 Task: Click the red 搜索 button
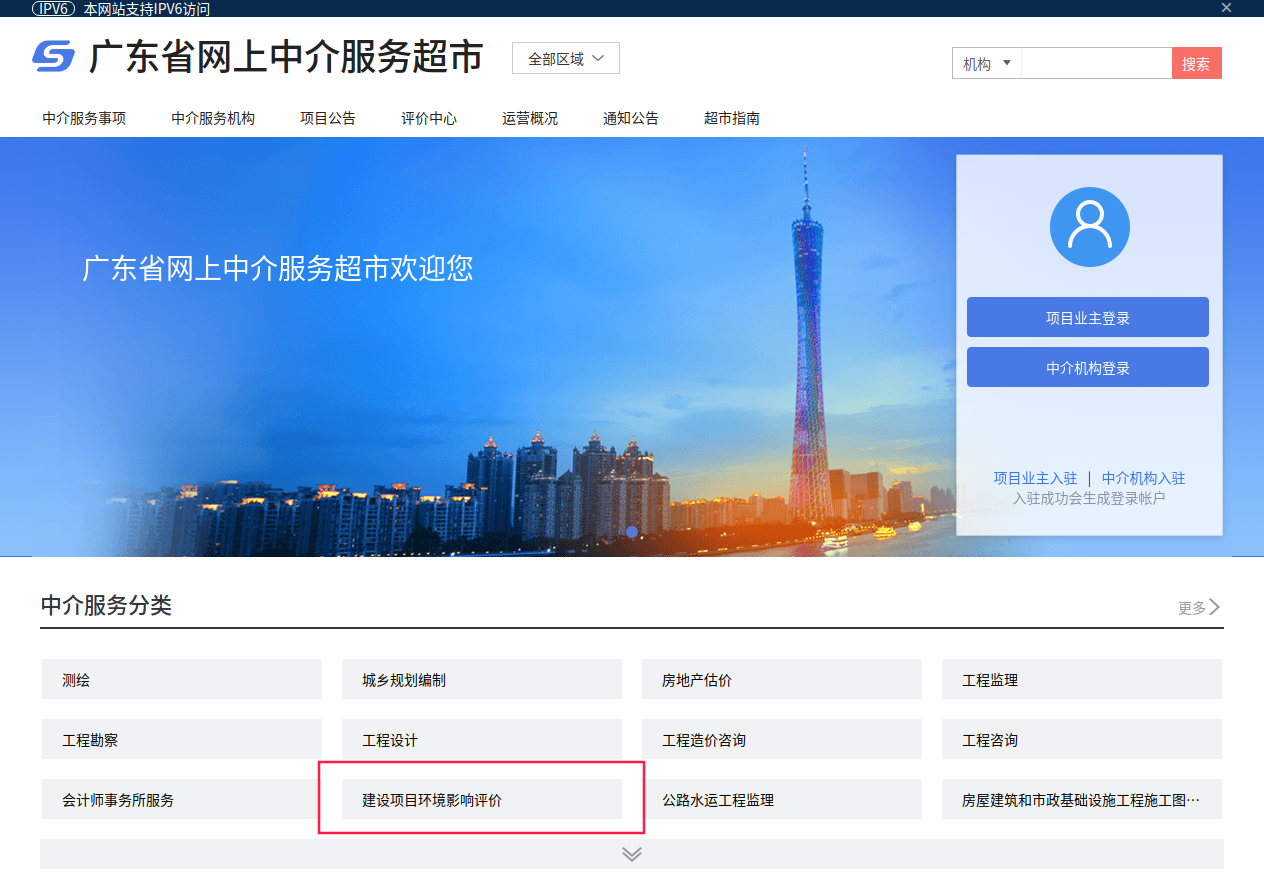(1197, 63)
